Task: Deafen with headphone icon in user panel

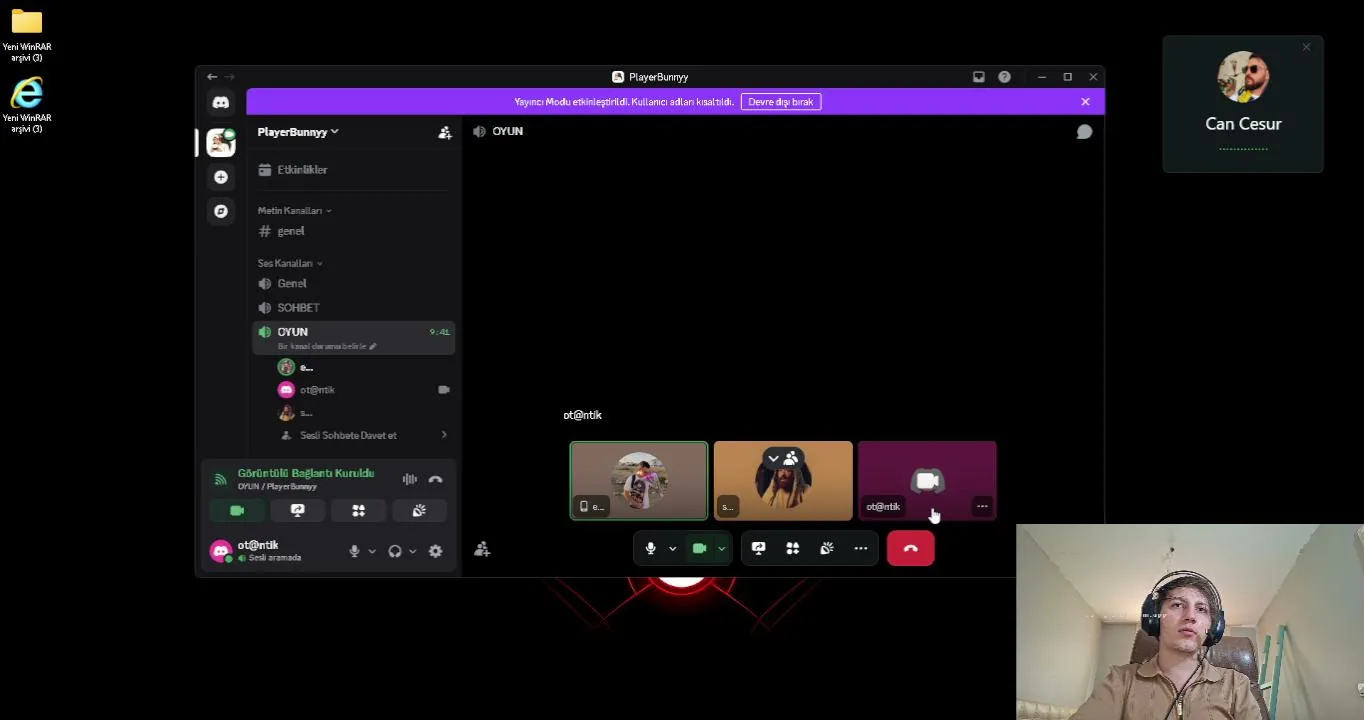Action: point(395,551)
